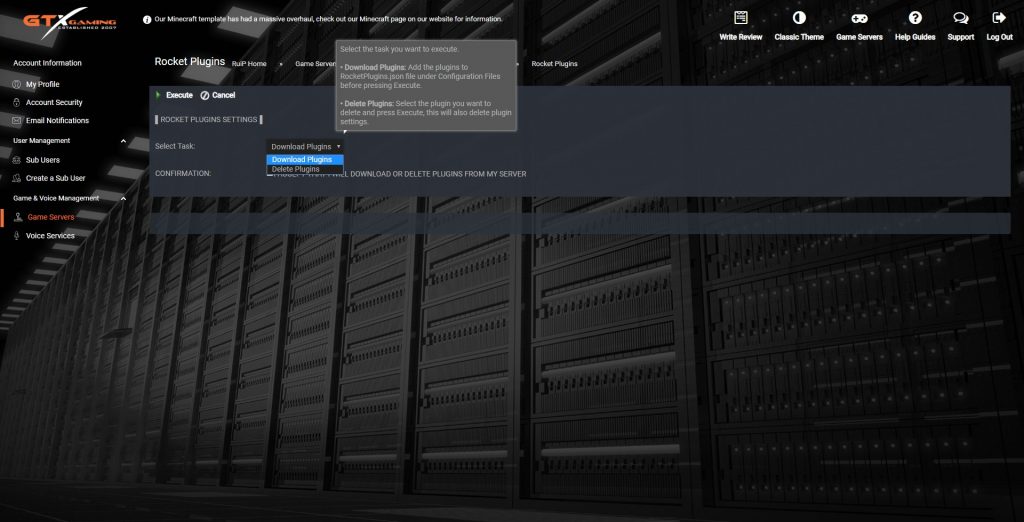Screen dimensions: 1024x522
Task: Open the Account Security link
Action: (x=54, y=103)
